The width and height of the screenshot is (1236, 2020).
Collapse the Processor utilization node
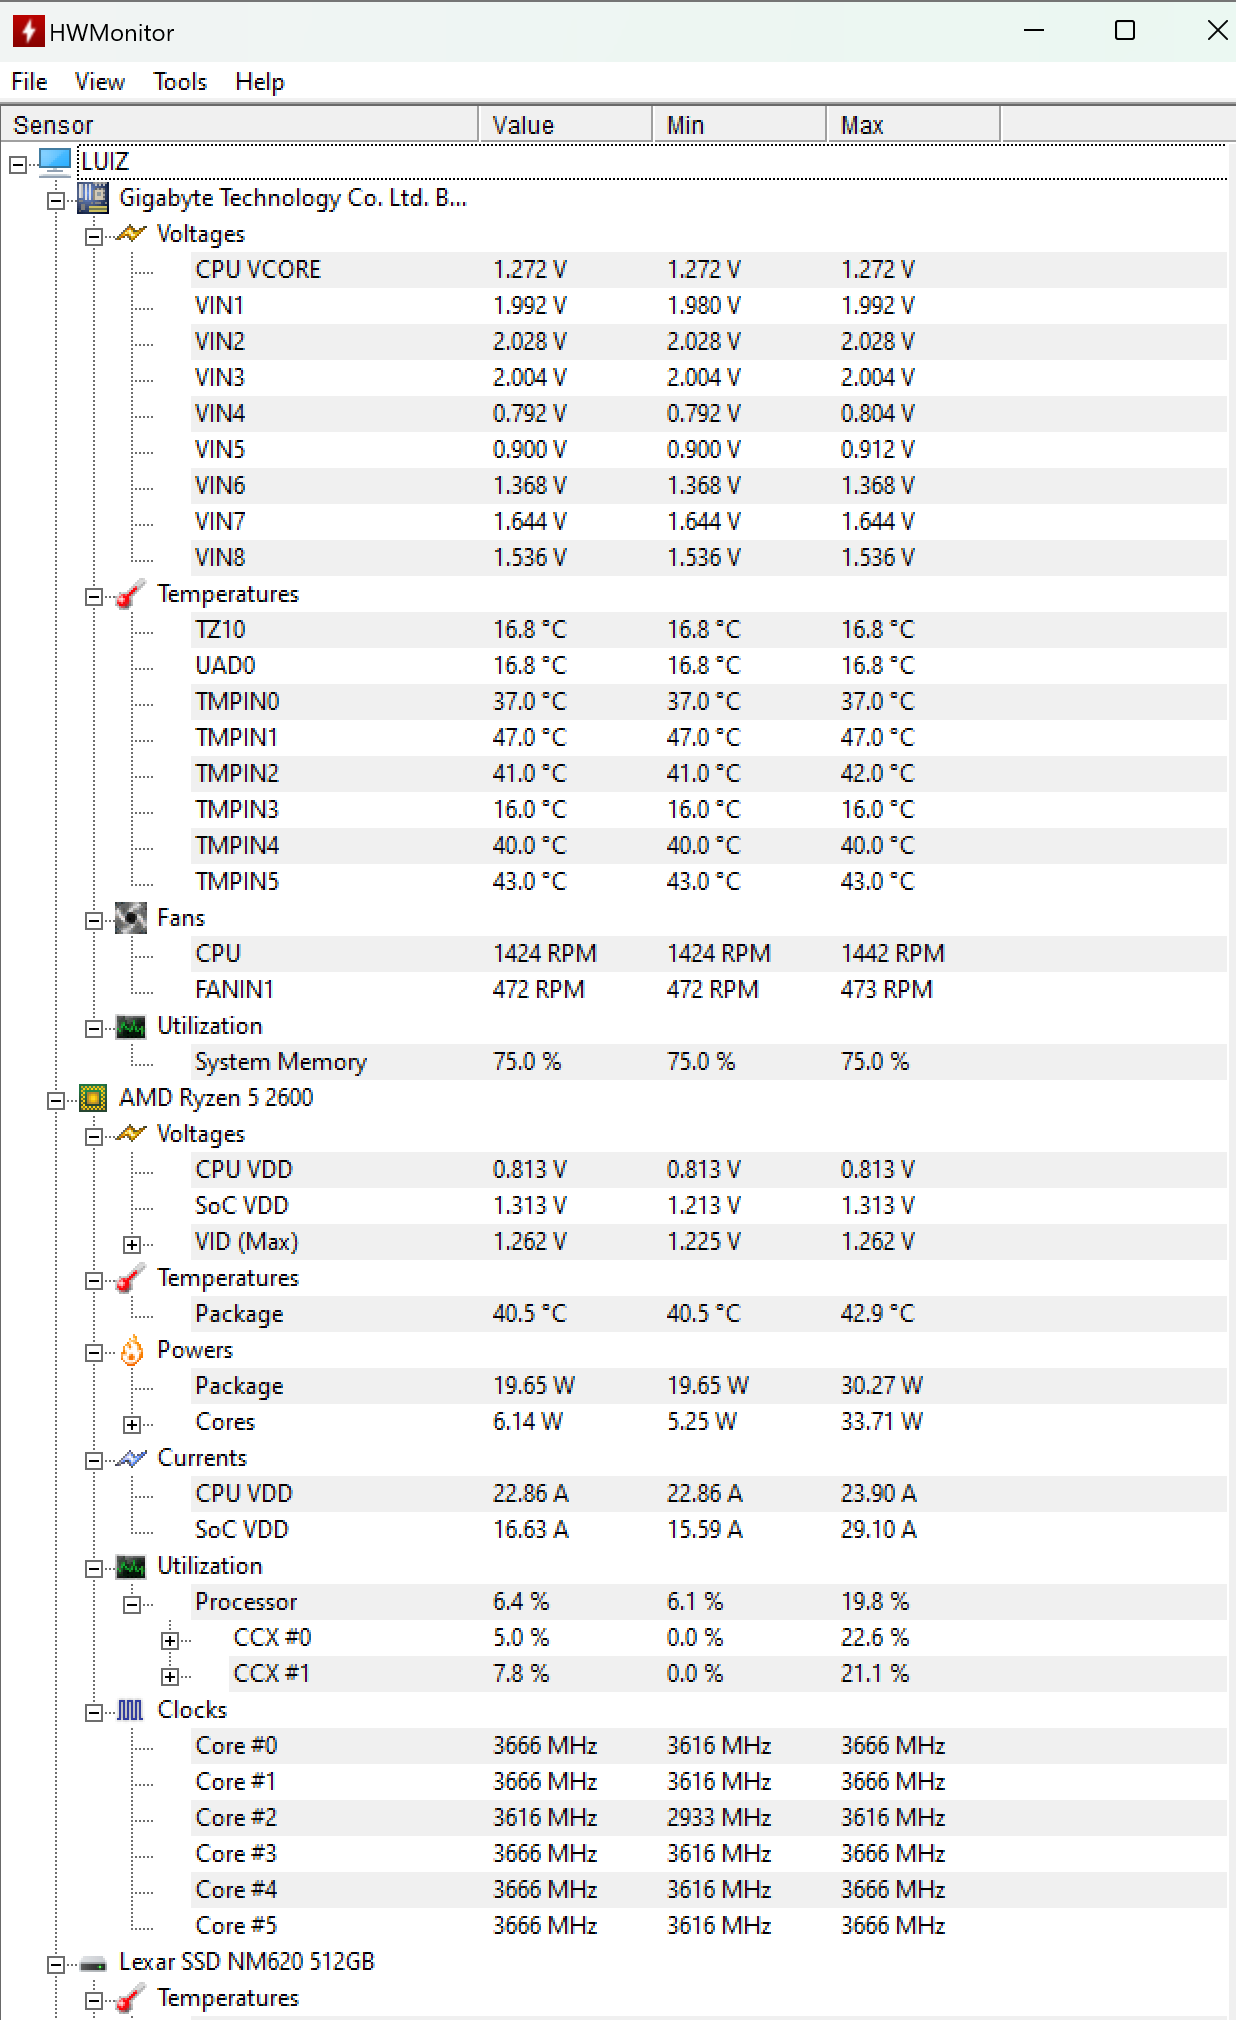coord(132,1604)
